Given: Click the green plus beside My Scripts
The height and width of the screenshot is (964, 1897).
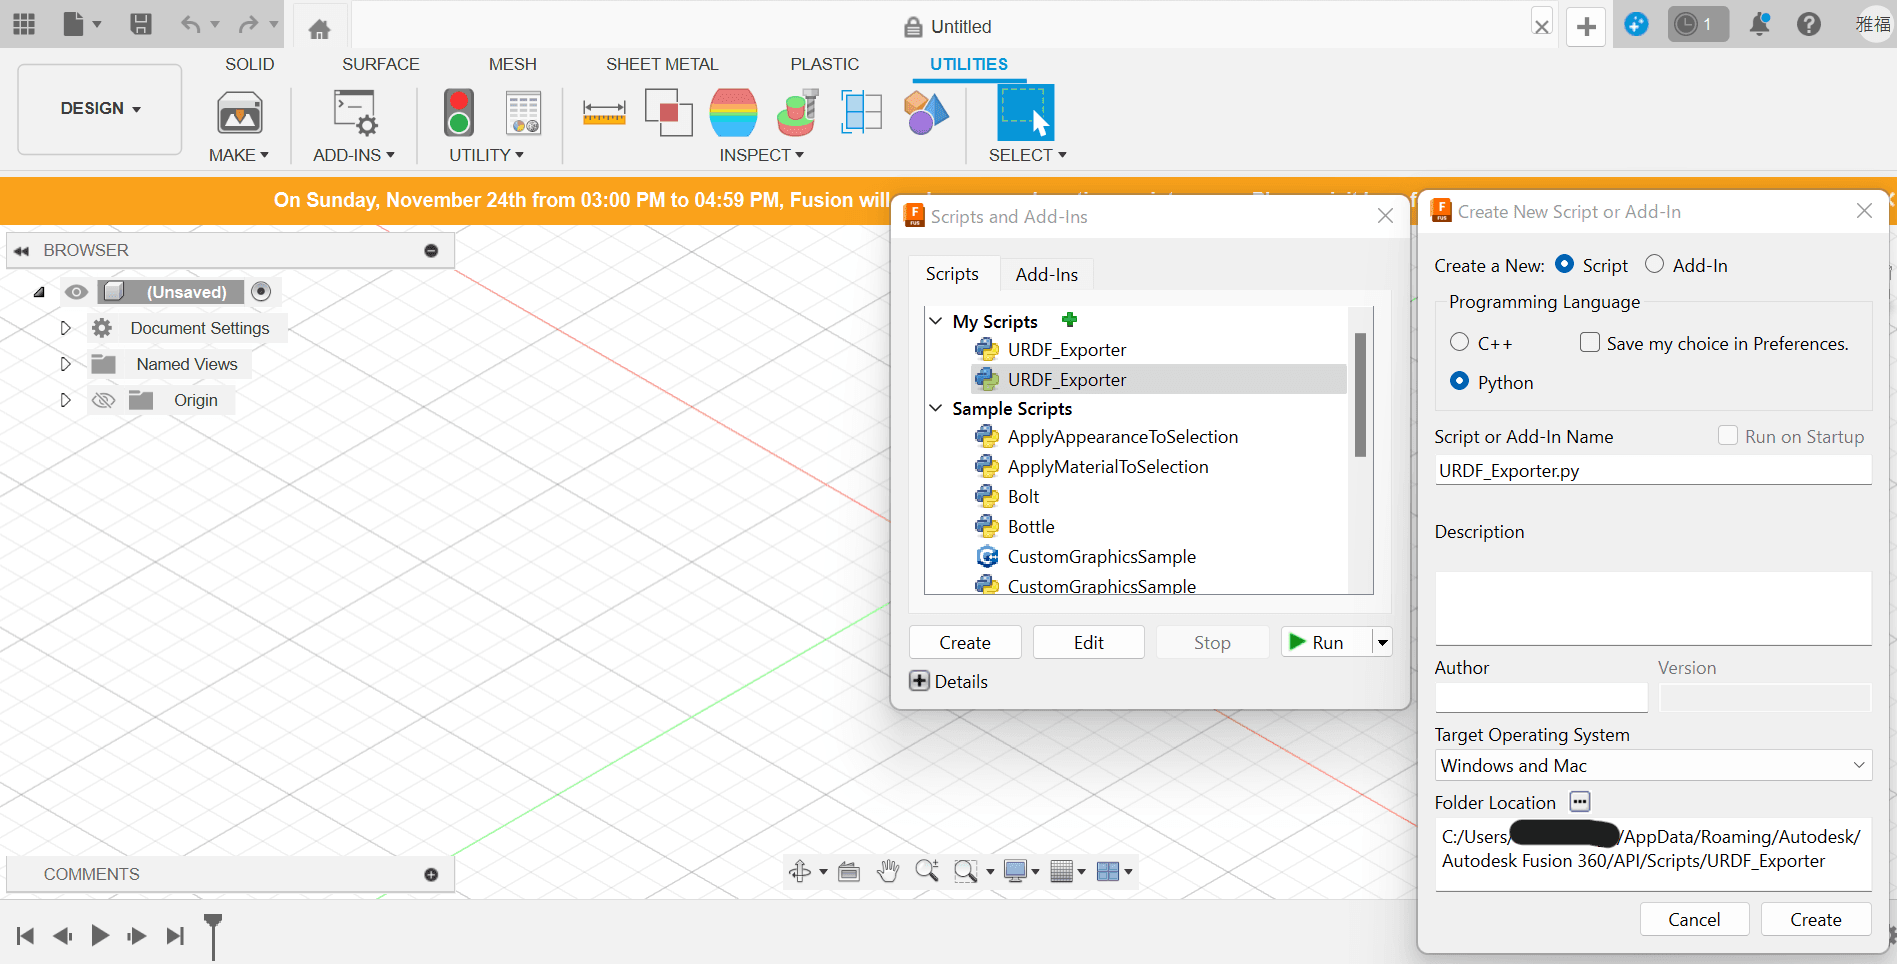Looking at the screenshot, I should [x=1069, y=320].
